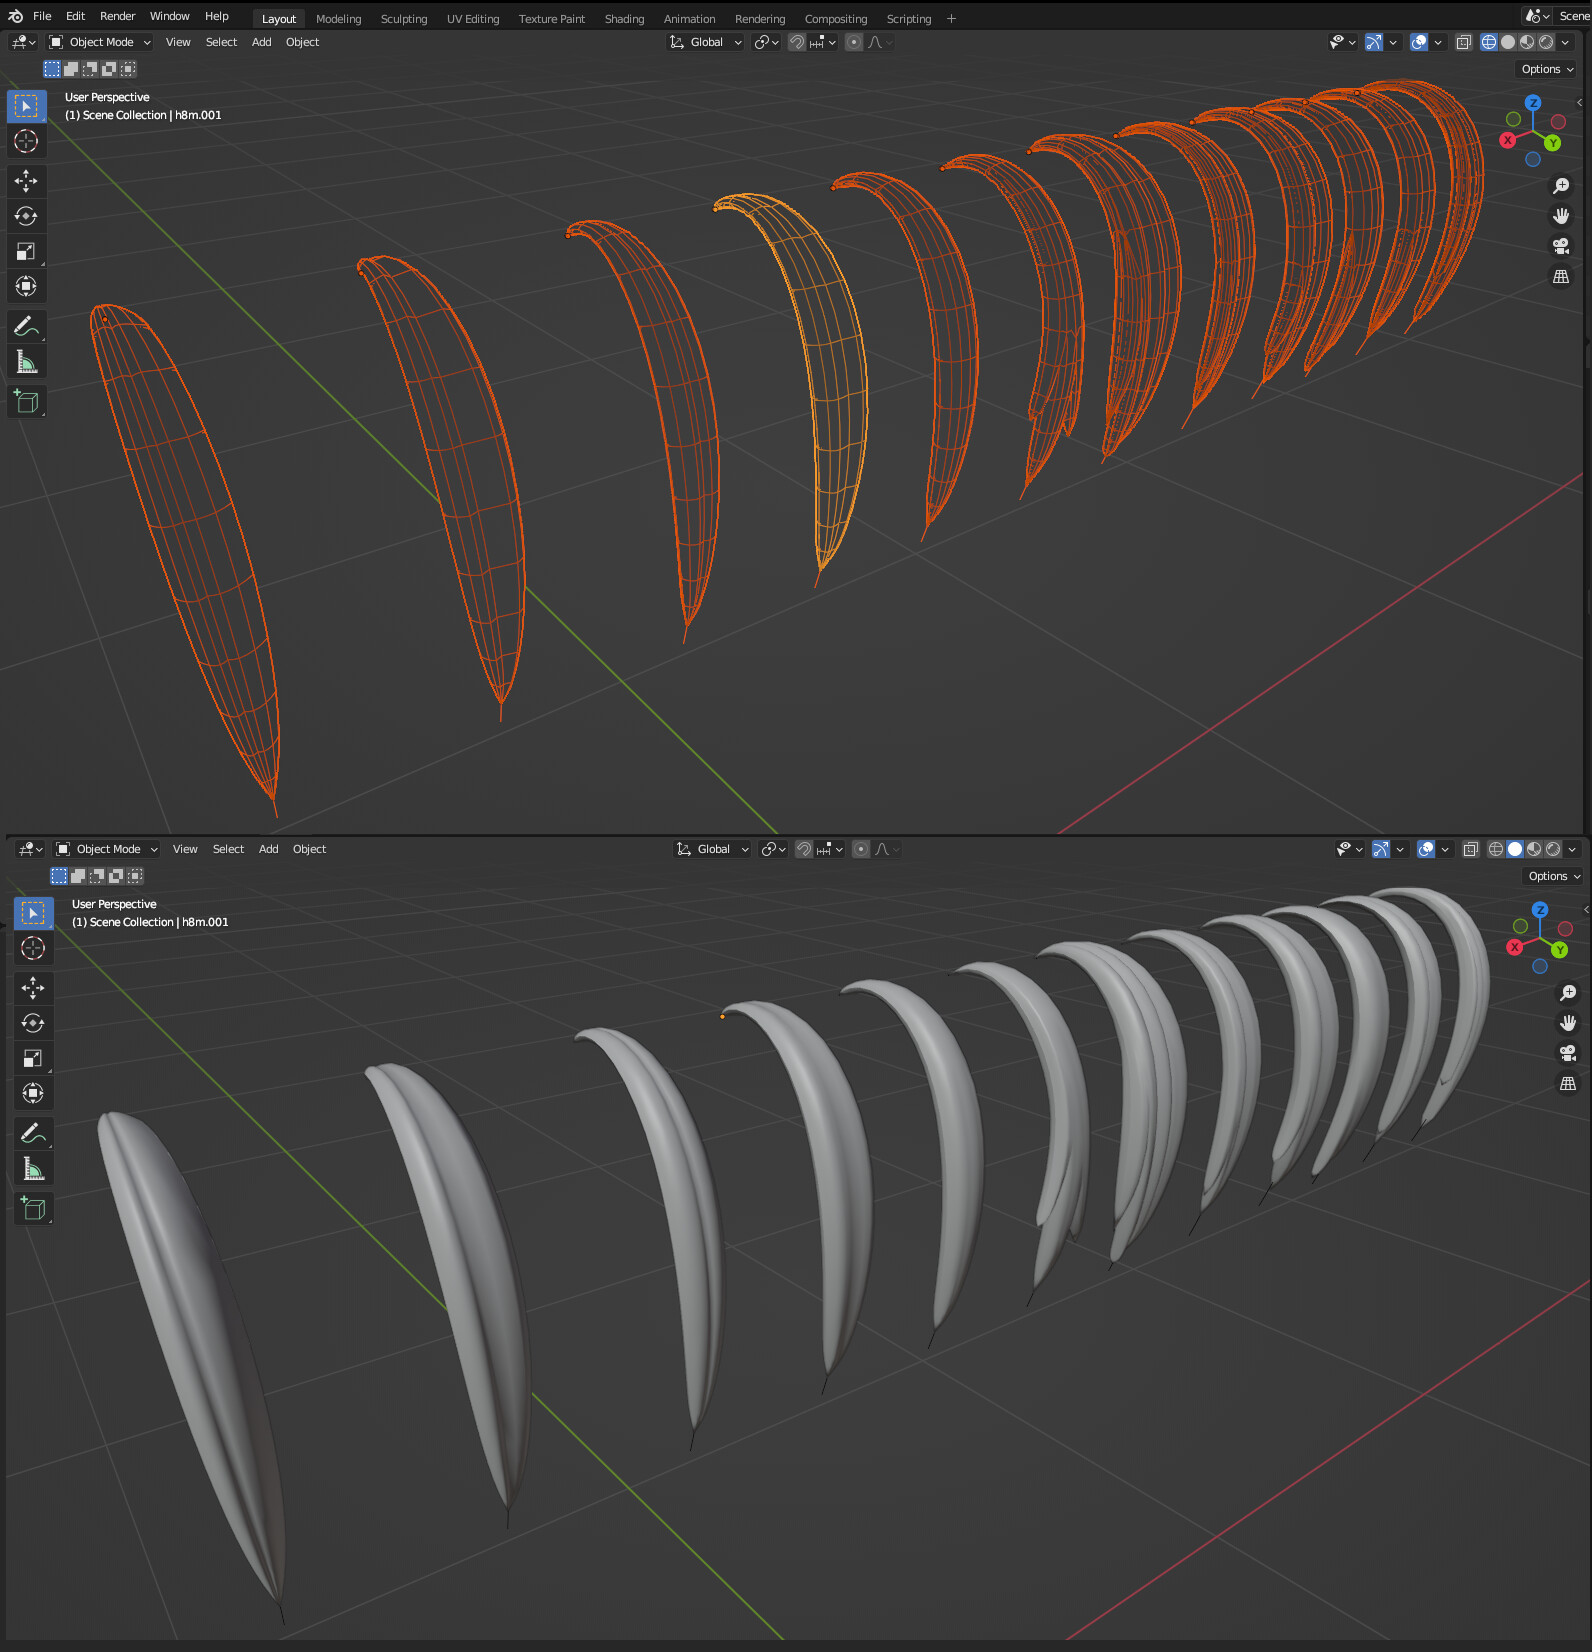The image size is (1592, 1652).
Task: Choose the Extend selection mode icon in wireframe viewport
Action: coord(71,69)
